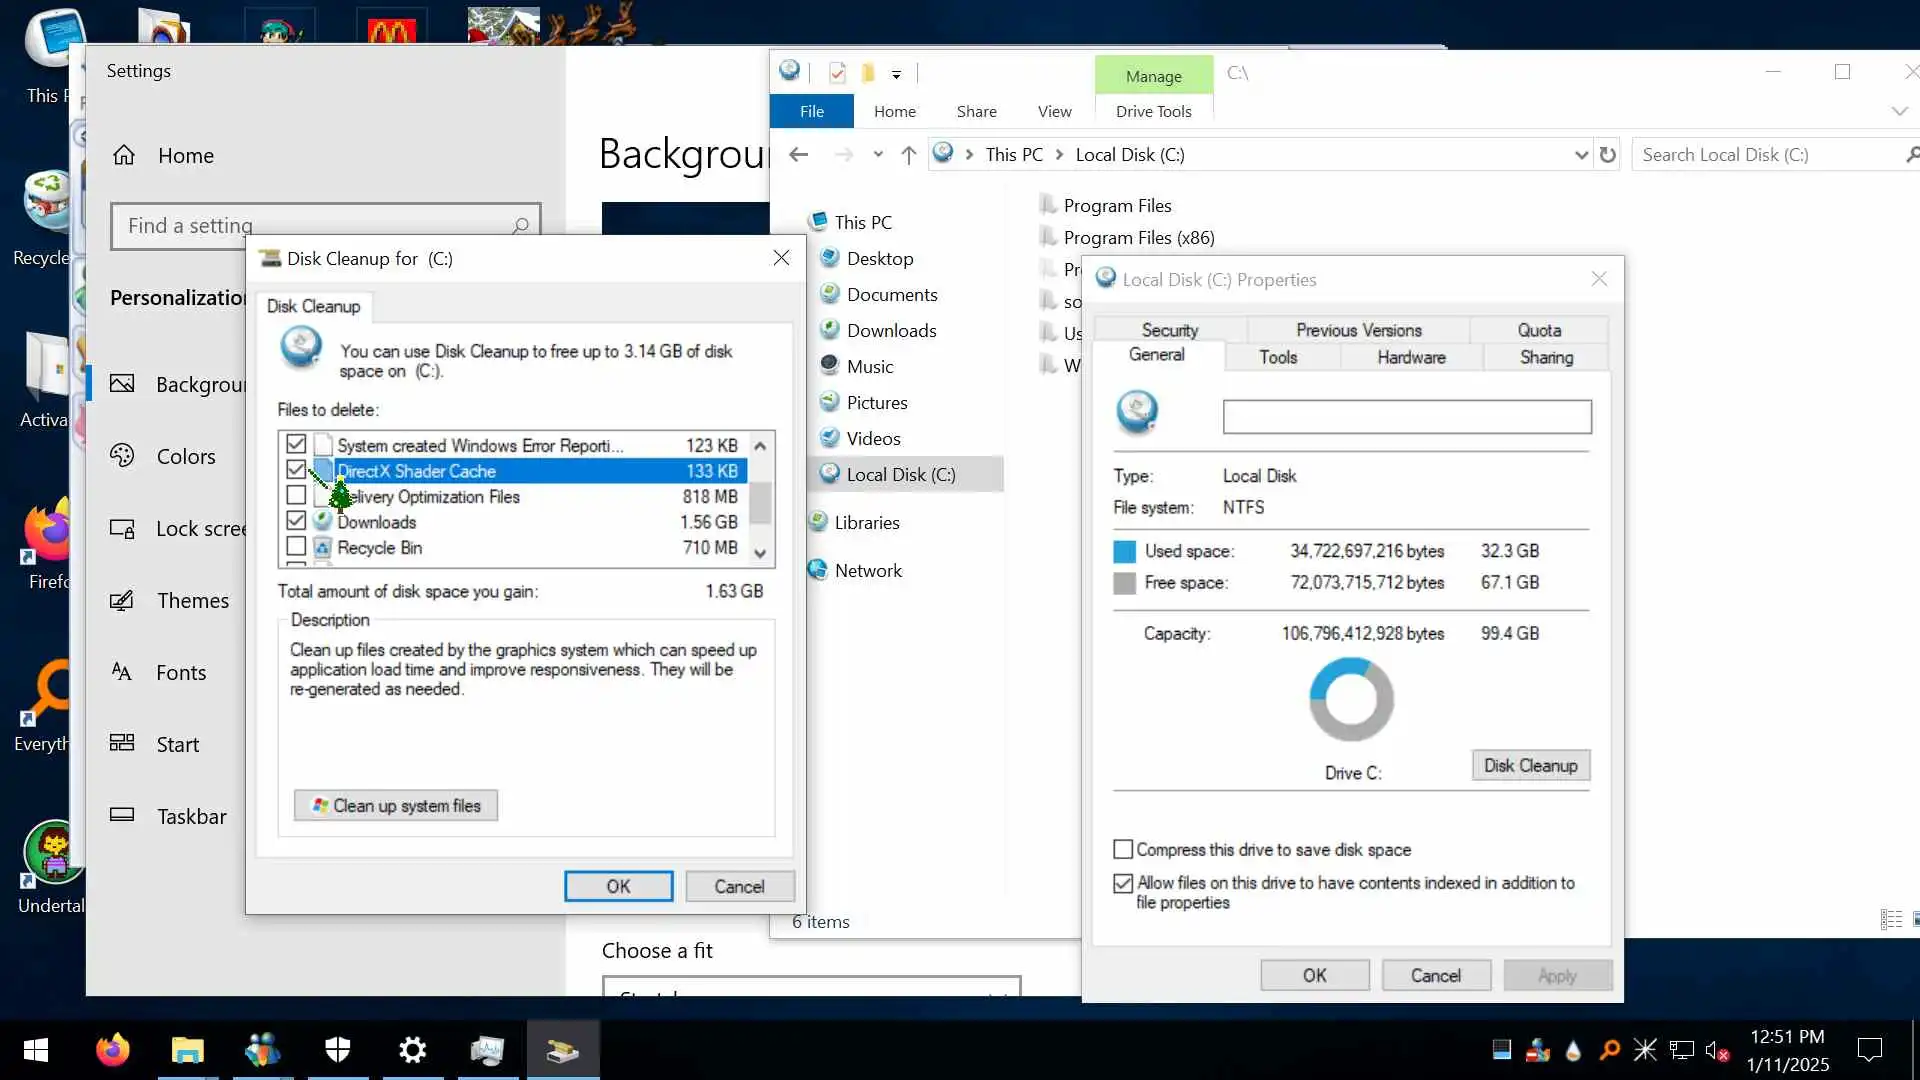This screenshot has width=1920, height=1080.
Task: Switch to the Tools tab in Properties
Action: coord(1277,357)
